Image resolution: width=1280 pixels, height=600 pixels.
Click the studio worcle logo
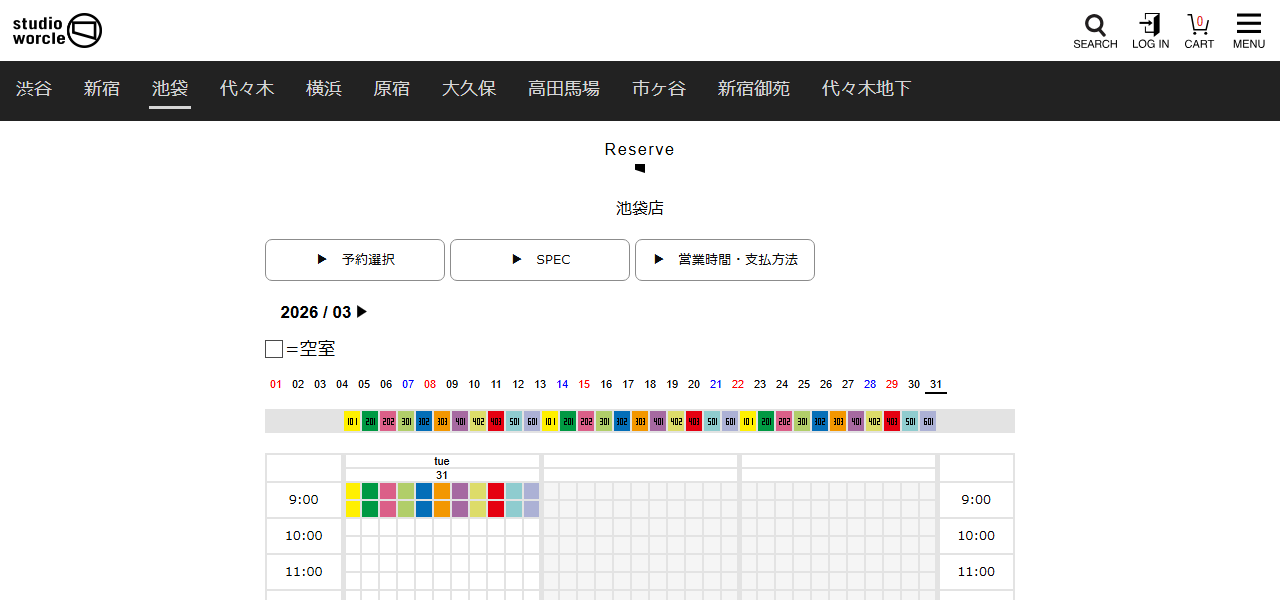point(57,30)
